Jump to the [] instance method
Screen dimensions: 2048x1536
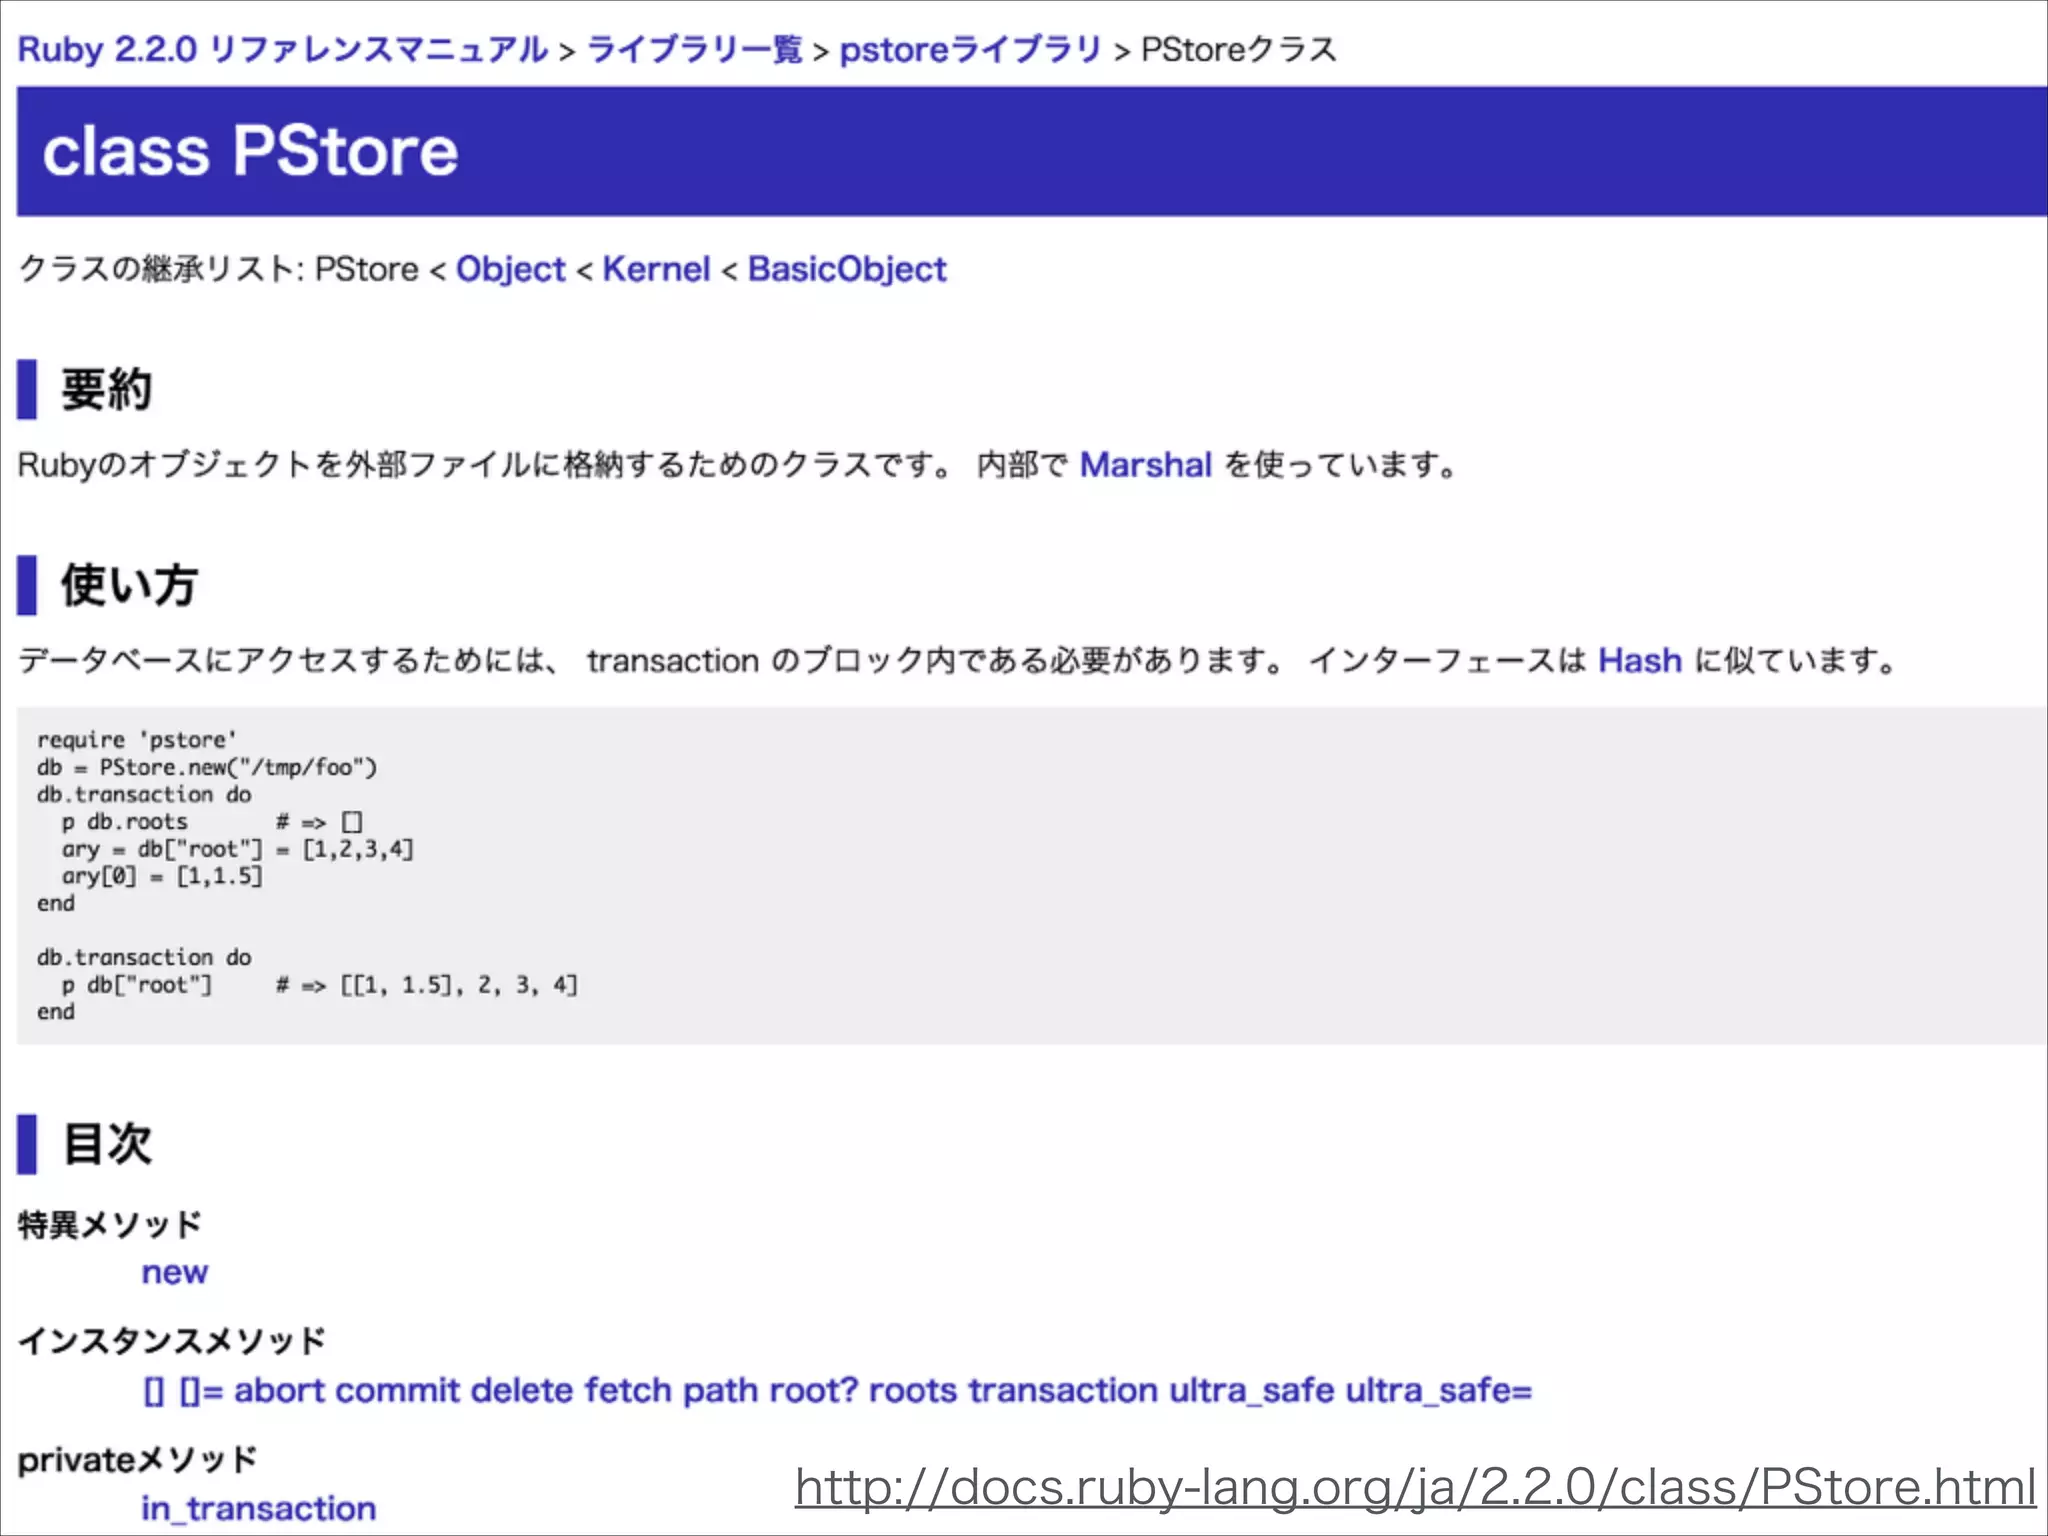coord(154,1391)
